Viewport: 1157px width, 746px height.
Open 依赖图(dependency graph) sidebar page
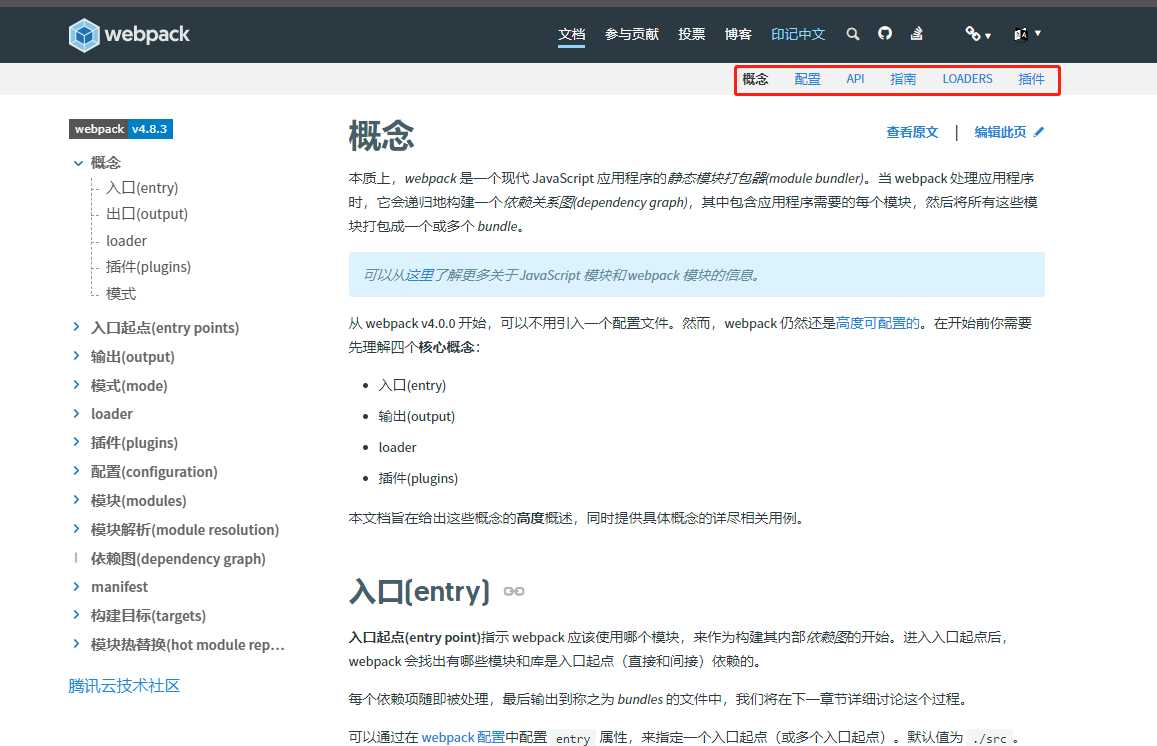[x=178, y=559]
